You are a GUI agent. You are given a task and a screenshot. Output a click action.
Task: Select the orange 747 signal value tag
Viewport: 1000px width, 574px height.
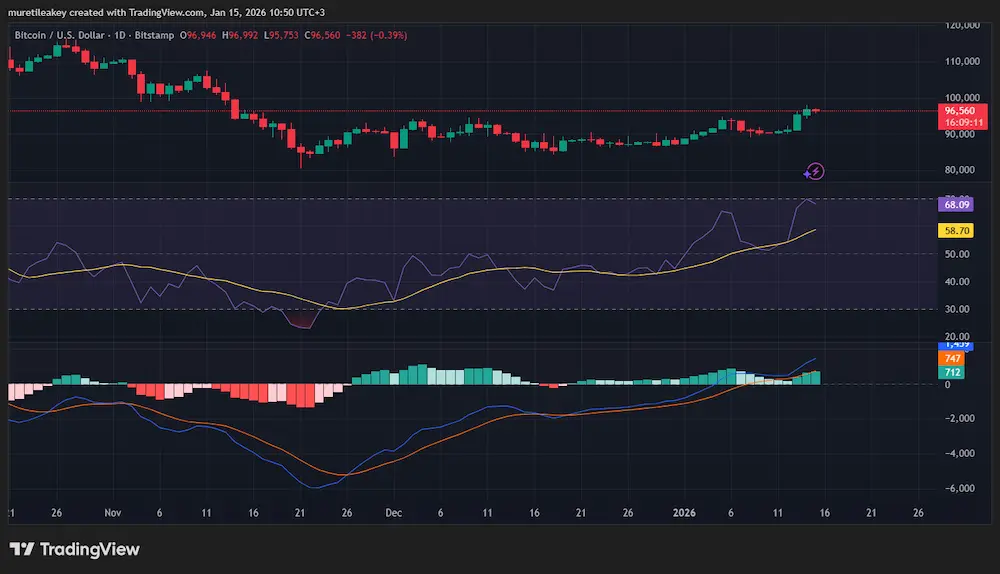pyautogui.click(x=952, y=357)
